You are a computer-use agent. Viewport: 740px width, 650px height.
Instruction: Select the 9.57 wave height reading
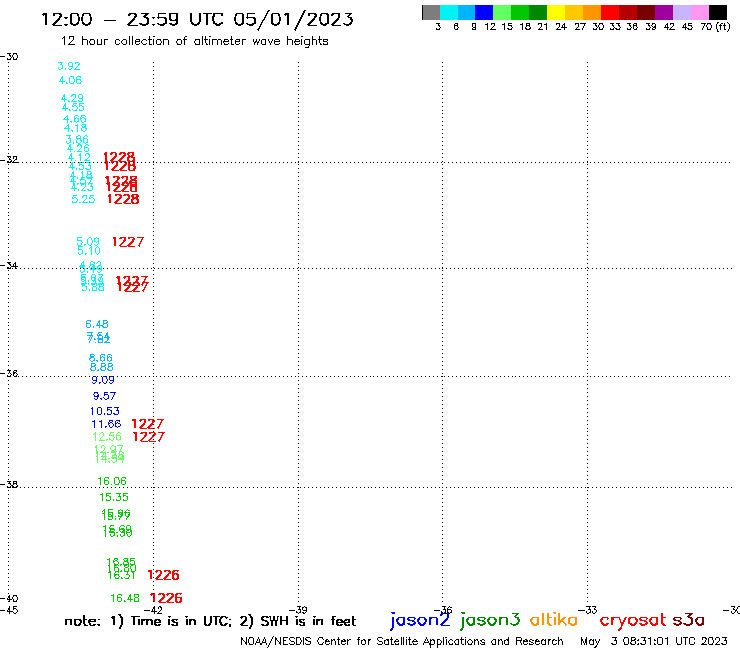pos(104,396)
